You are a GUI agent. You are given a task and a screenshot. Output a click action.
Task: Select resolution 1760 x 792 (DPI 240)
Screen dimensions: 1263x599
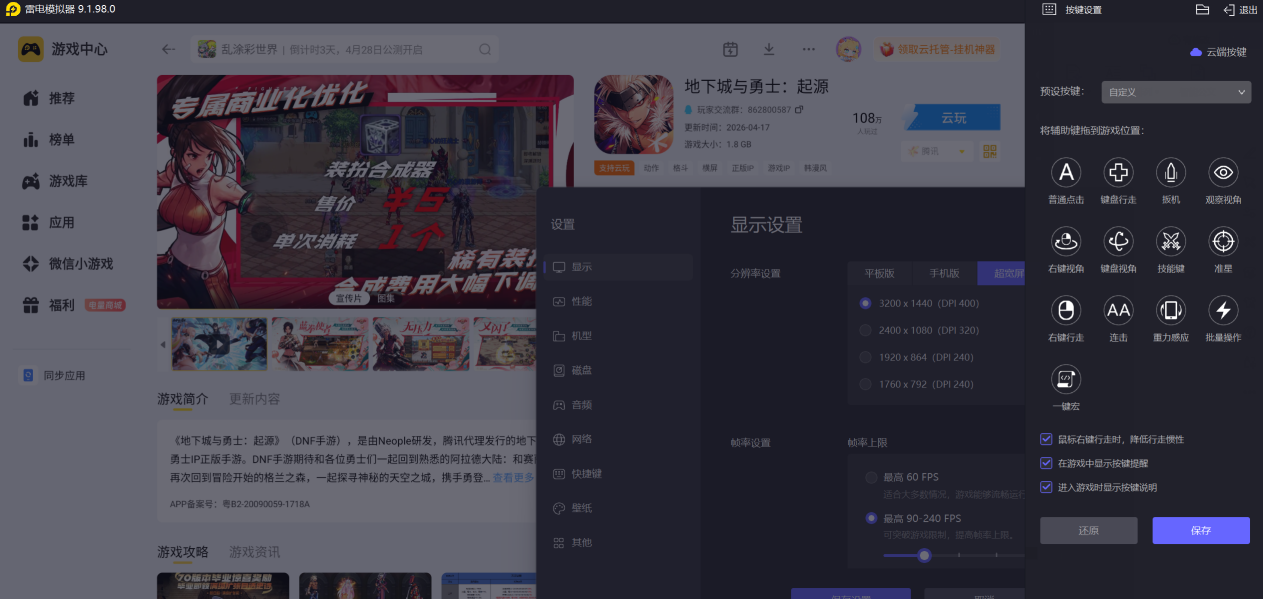(x=865, y=384)
